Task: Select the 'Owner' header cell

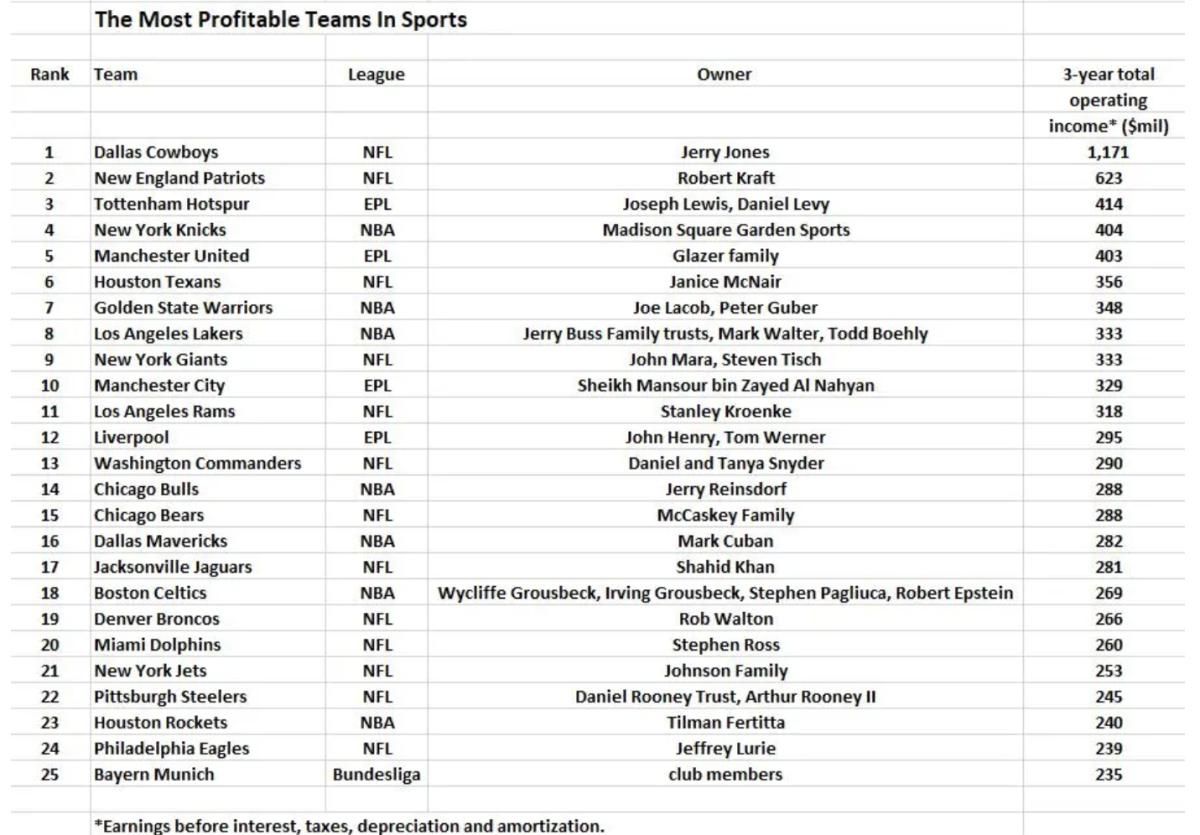Action: click(x=724, y=74)
